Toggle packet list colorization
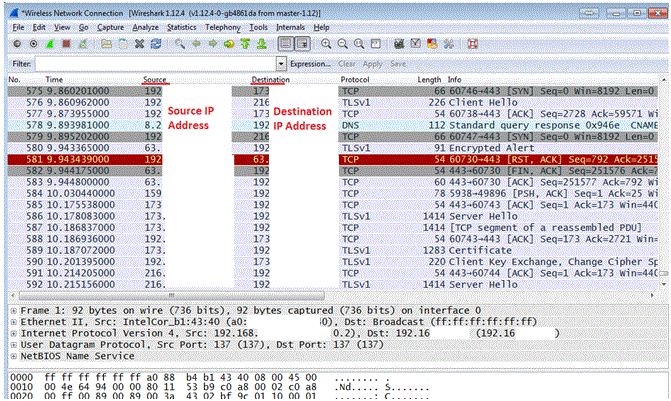Viewport: 671px width, 401px height. (x=286, y=44)
